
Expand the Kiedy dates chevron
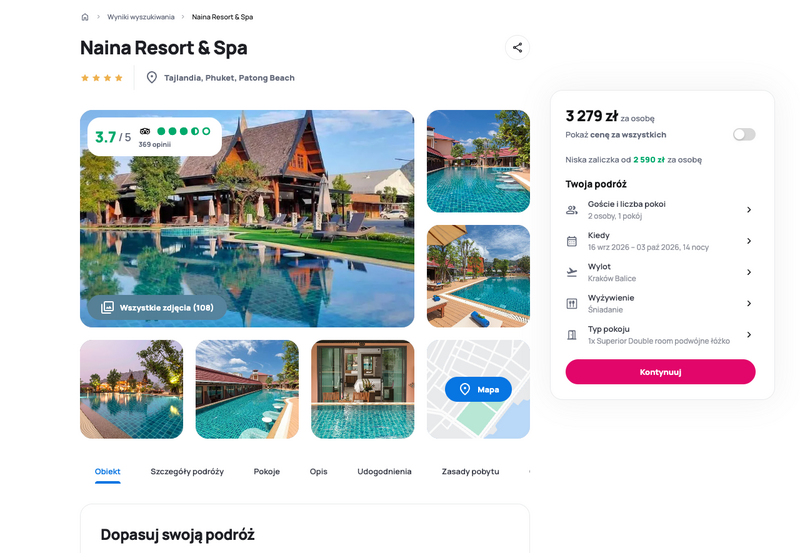pyautogui.click(x=749, y=241)
